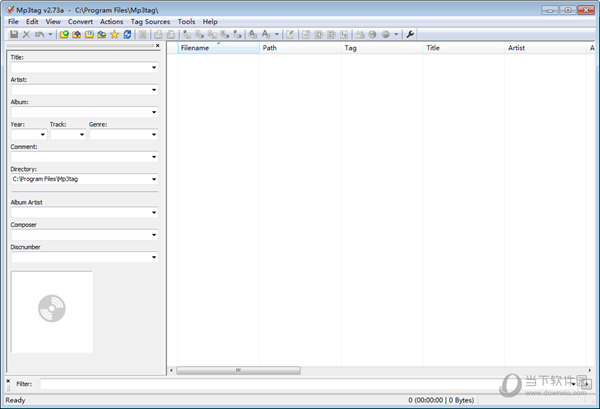600x409 pixels.
Task: Expand the Artist field dropdown
Action: pyautogui.click(x=154, y=90)
